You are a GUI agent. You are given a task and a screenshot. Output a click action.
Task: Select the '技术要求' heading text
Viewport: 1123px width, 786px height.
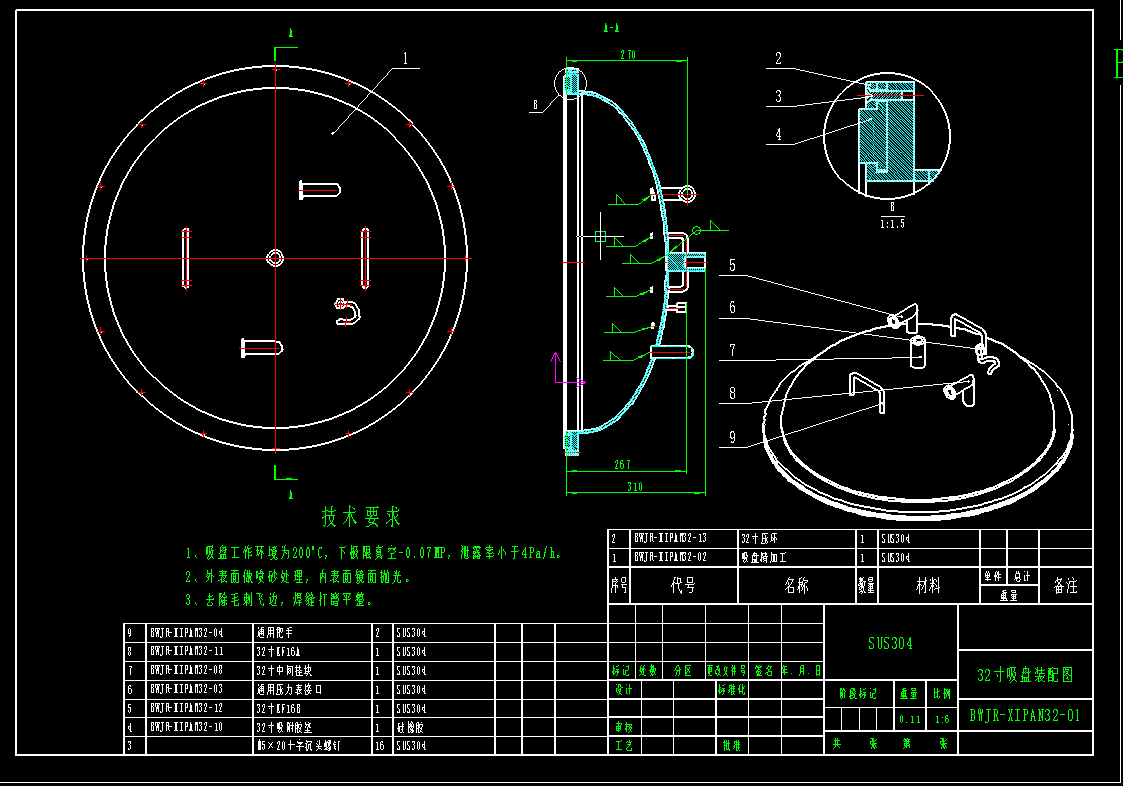(361, 517)
